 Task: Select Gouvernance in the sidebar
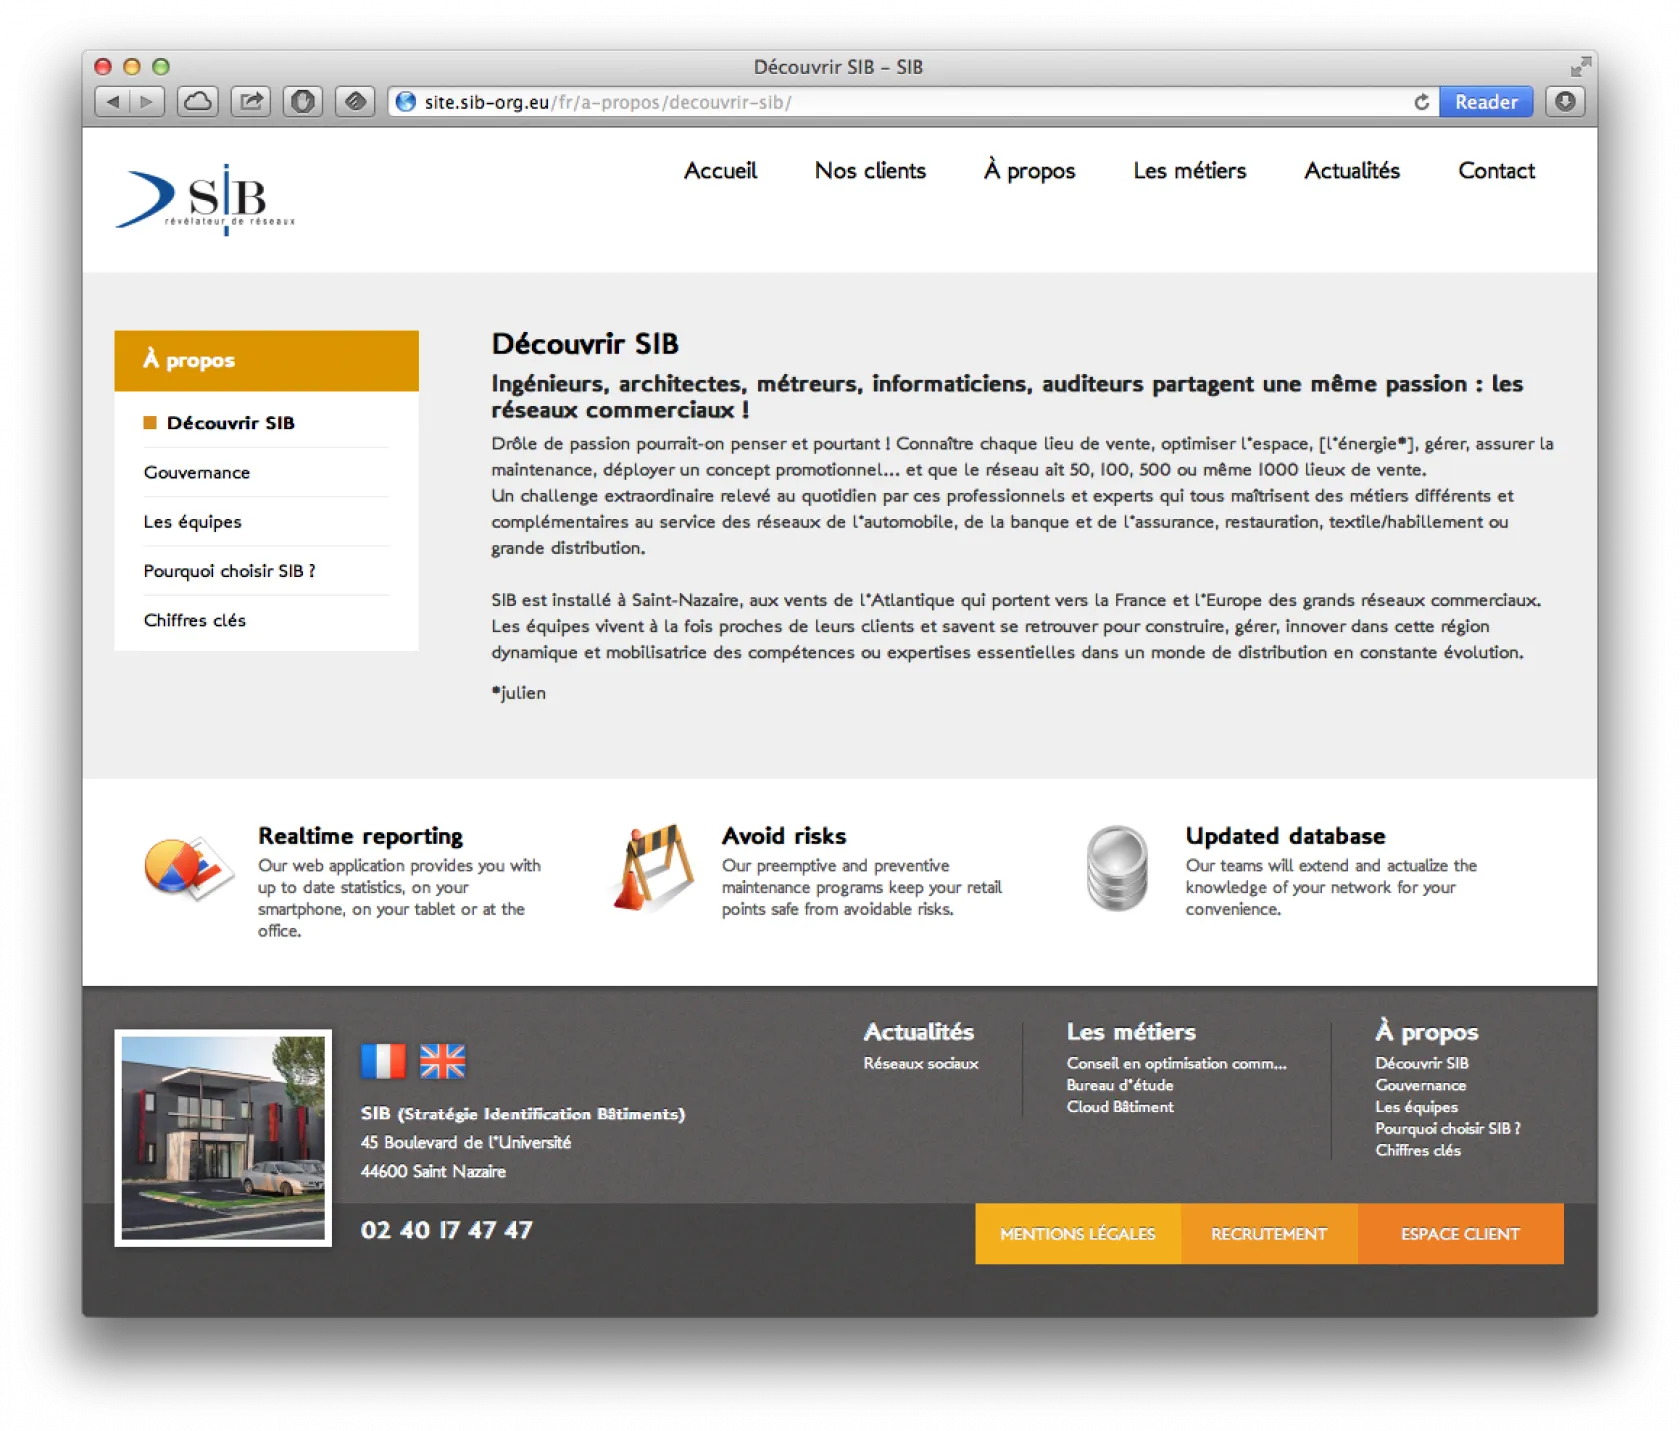pyautogui.click(x=197, y=472)
